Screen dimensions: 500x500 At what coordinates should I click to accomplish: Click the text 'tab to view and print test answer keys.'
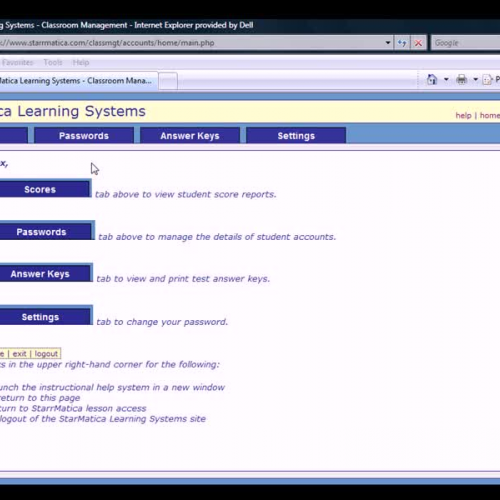tap(183, 279)
